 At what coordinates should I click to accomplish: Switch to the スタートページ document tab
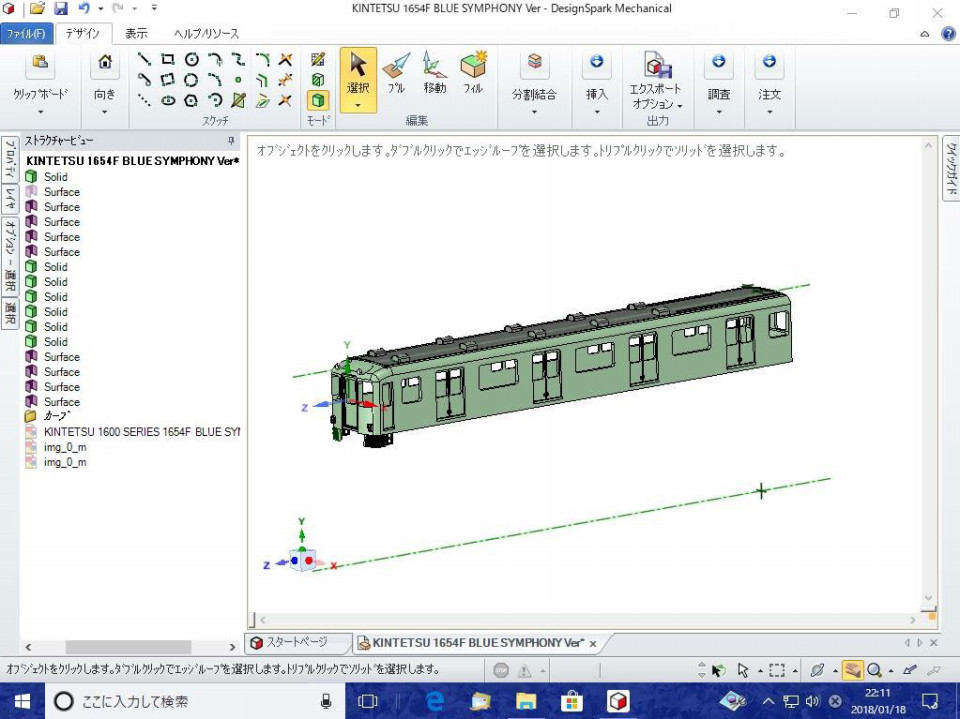point(298,642)
